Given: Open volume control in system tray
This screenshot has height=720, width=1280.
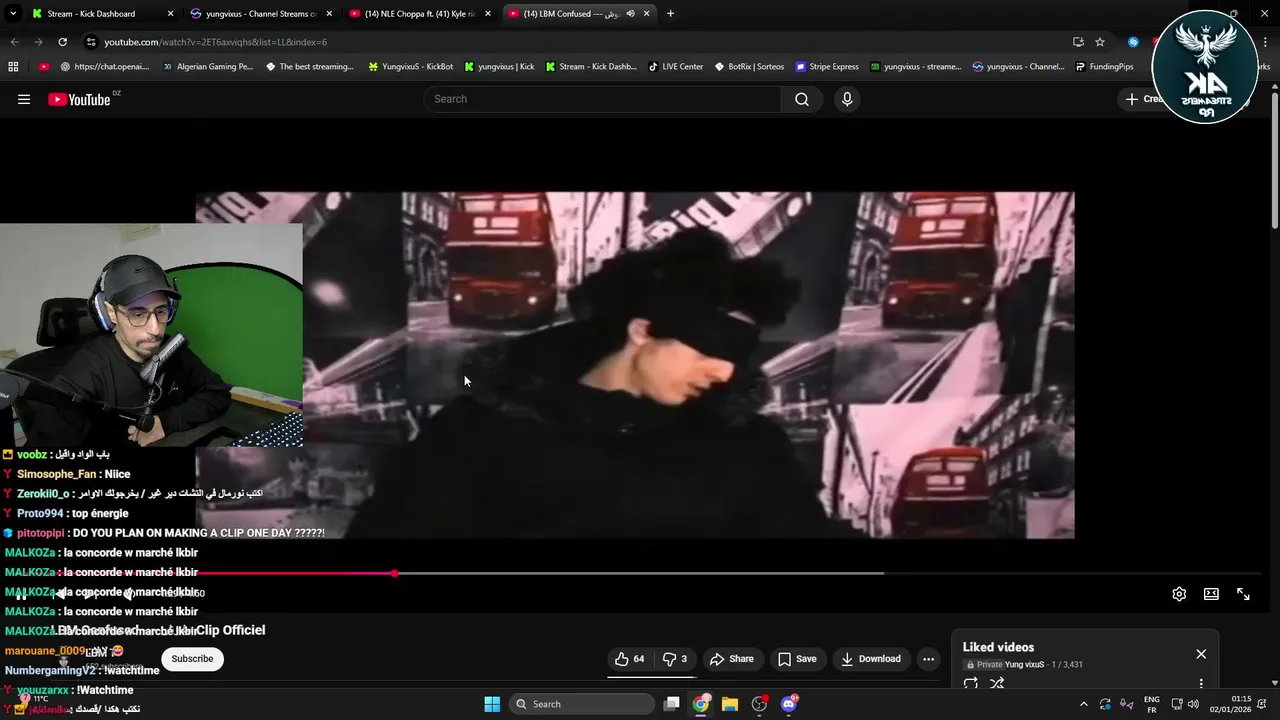Looking at the screenshot, I should 1193,704.
